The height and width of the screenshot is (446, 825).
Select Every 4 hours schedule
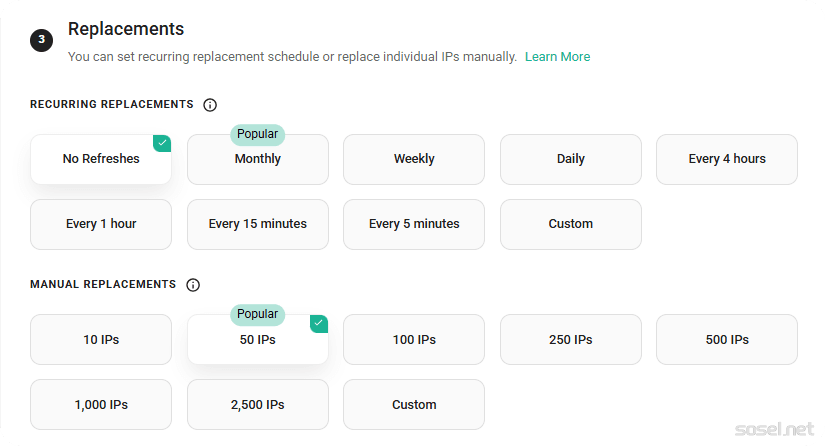click(727, 159)
